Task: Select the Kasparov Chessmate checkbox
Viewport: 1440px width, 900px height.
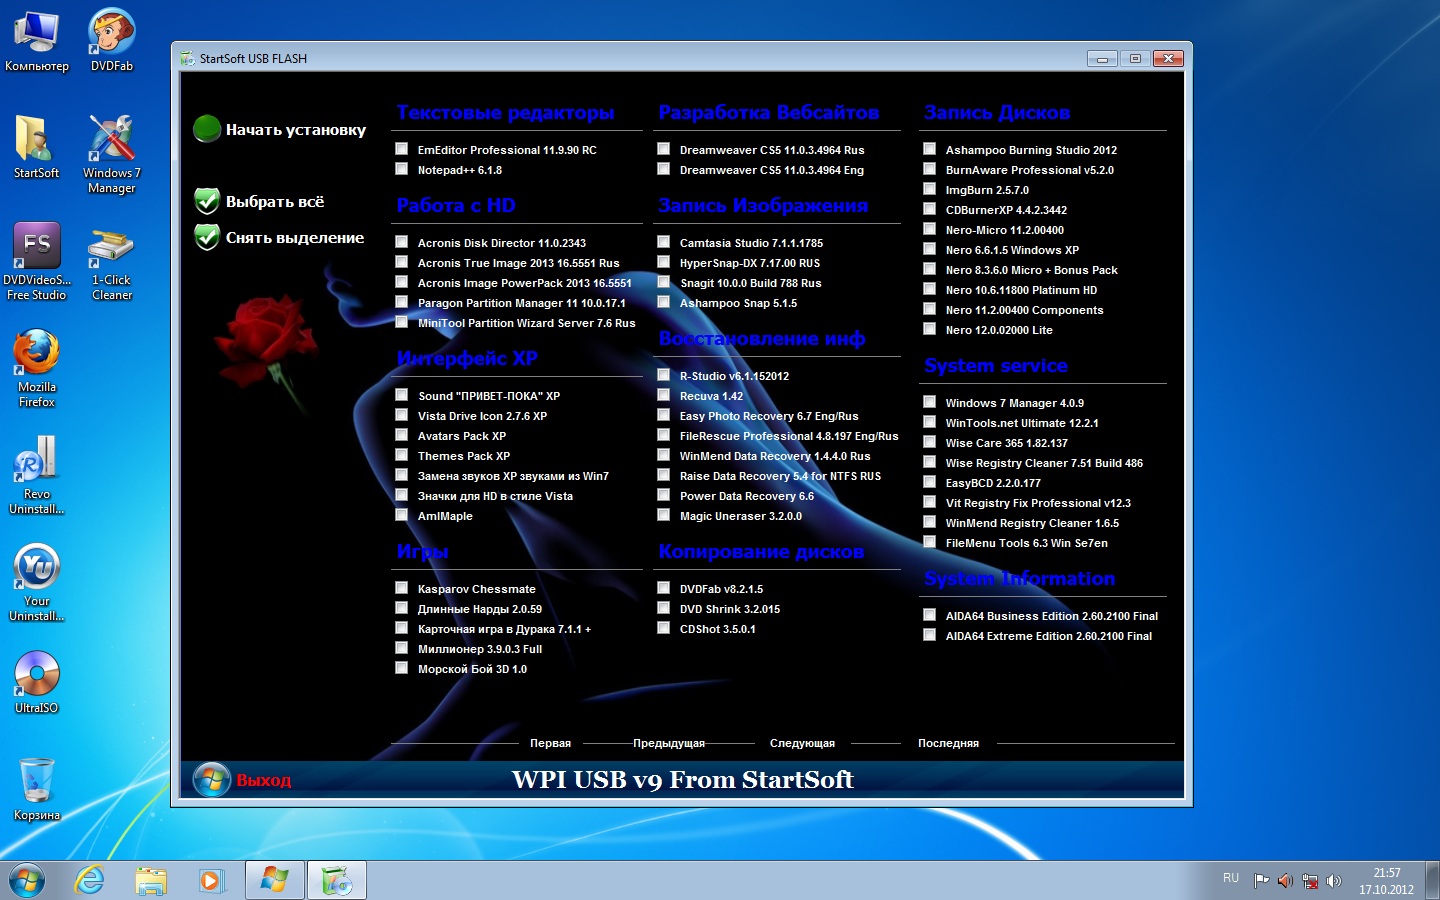Action: pos(402,588)
